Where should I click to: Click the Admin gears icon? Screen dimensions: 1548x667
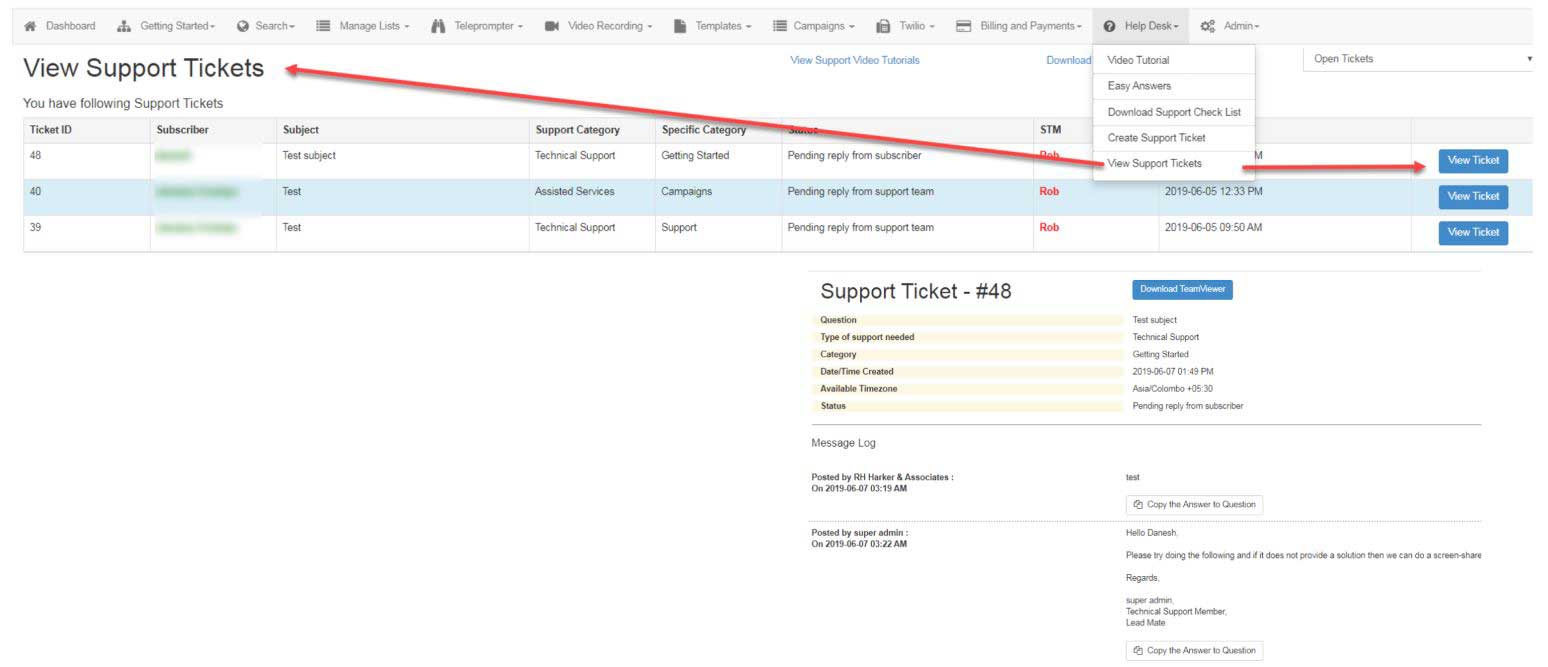point(1207,26)
